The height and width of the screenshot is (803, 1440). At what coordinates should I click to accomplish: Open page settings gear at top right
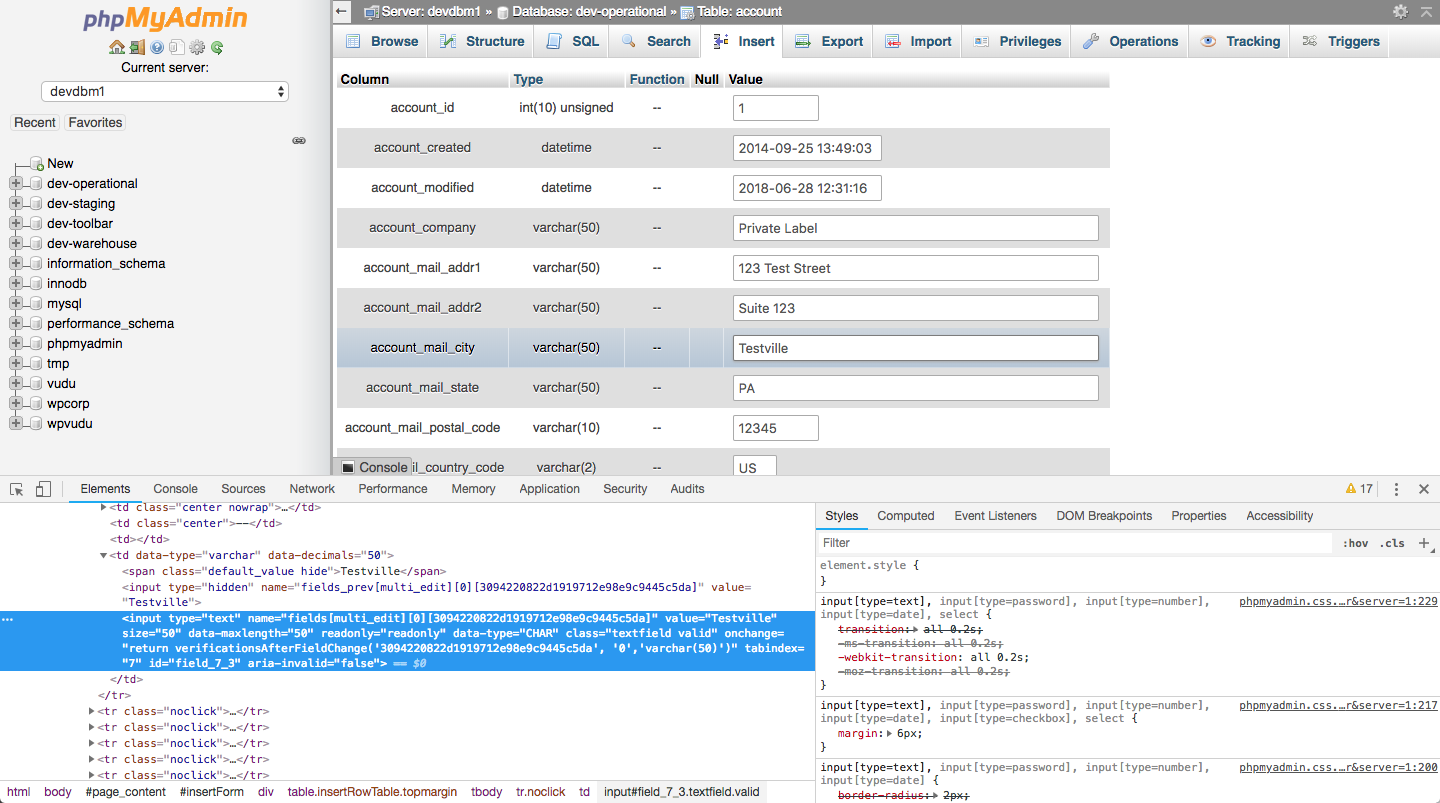tap(1400, 12)
